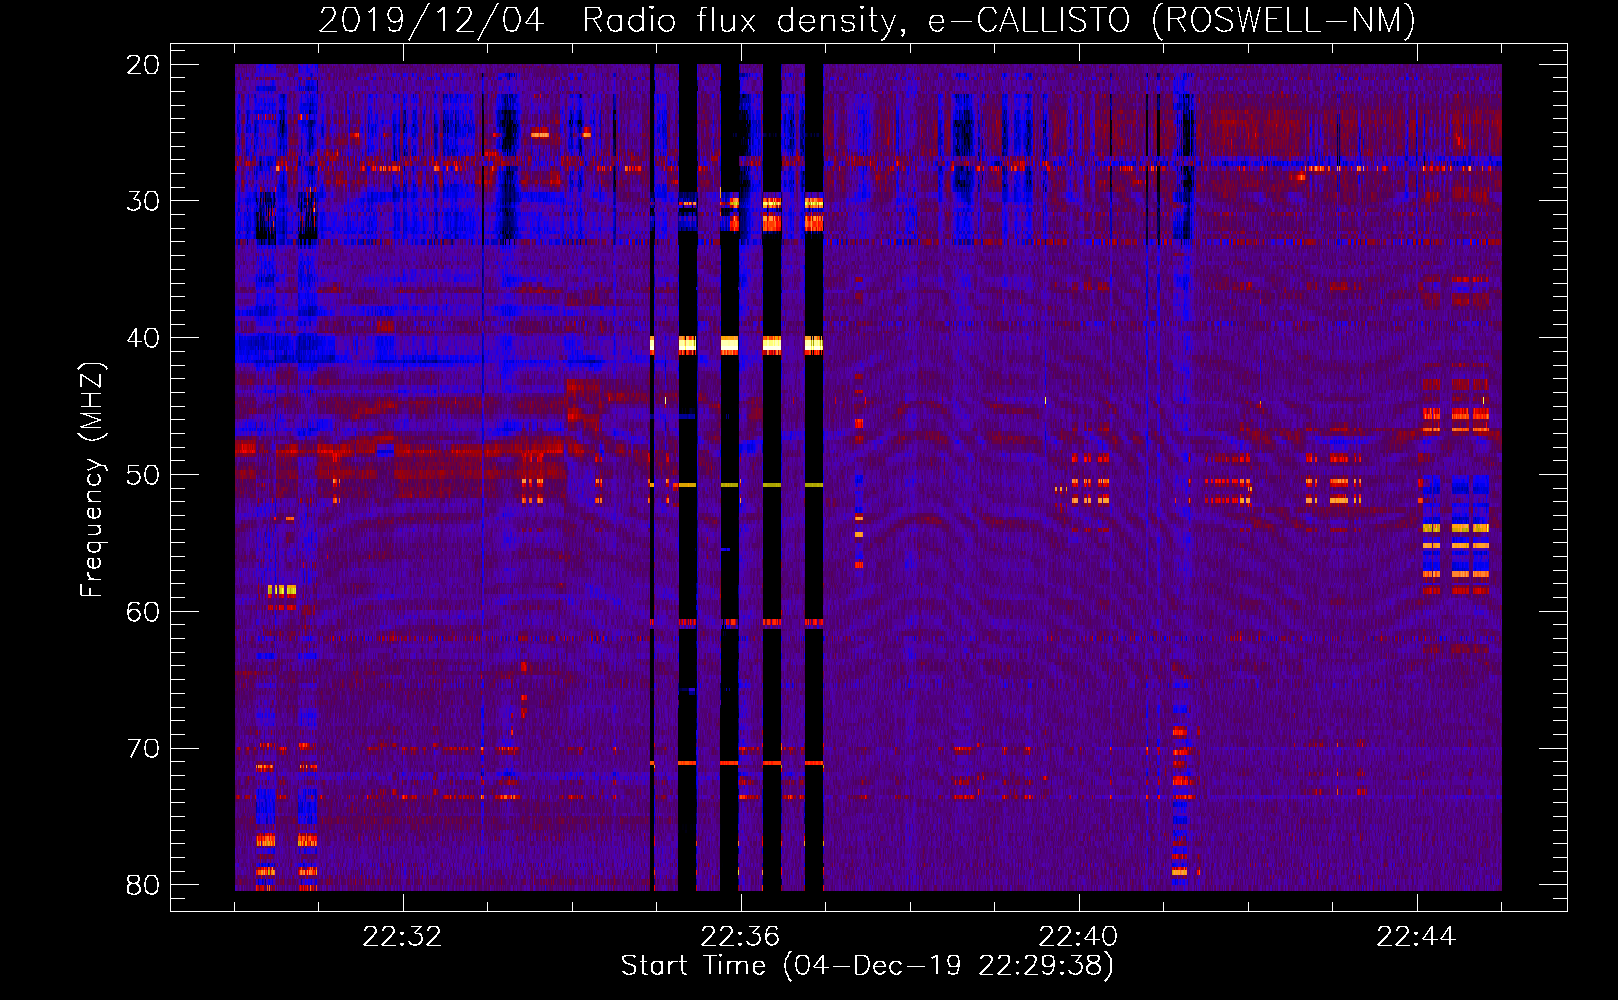Click the "Start Time (04-Dec-19 22:29:38)" label
This screenshot has width=1618, height=1000.
867,966
